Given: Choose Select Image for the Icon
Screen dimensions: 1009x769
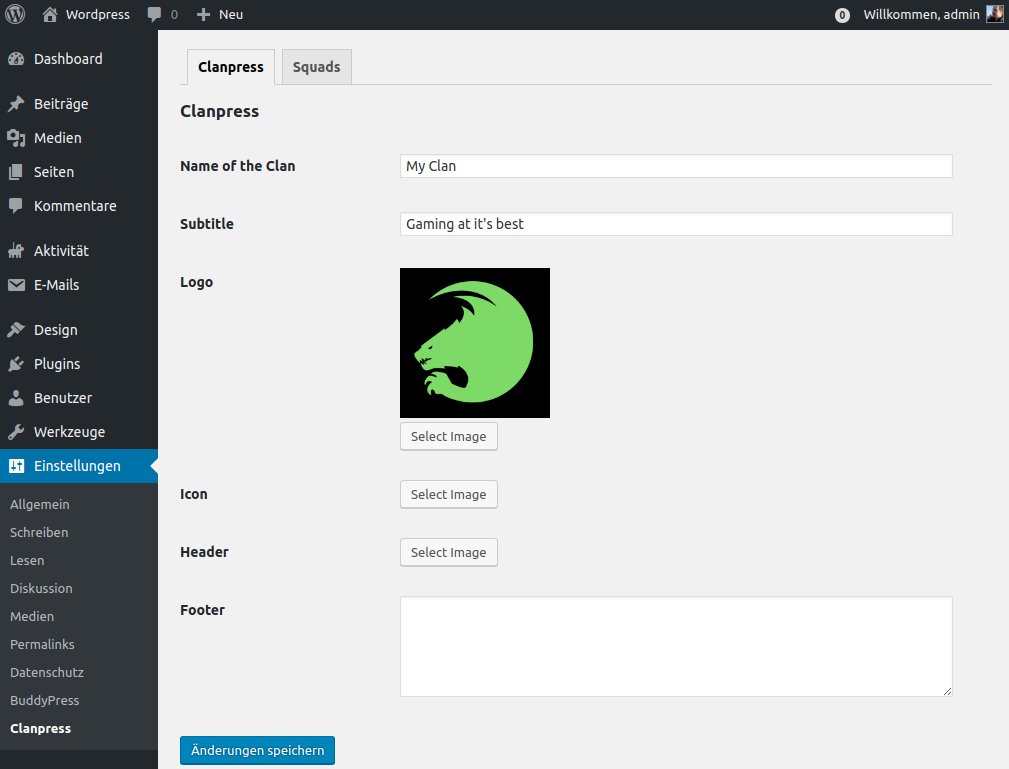Looking at the screenshot, I should tap(448, 494).
